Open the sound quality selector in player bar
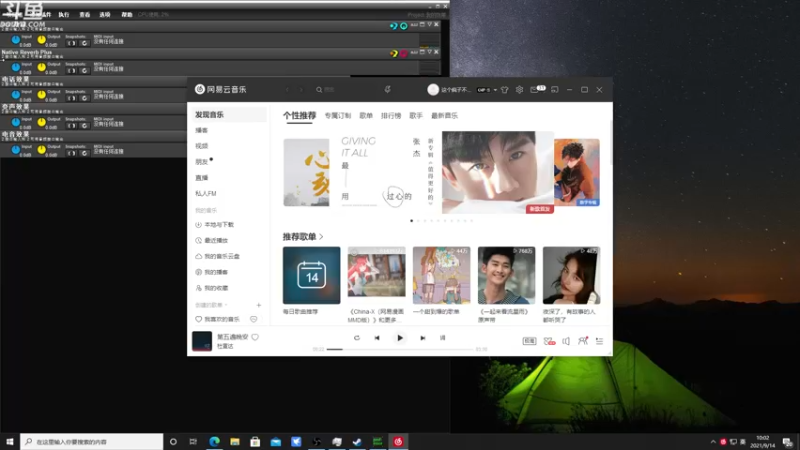Viewport: 800px width, 450px height. (x=530, y=341)
